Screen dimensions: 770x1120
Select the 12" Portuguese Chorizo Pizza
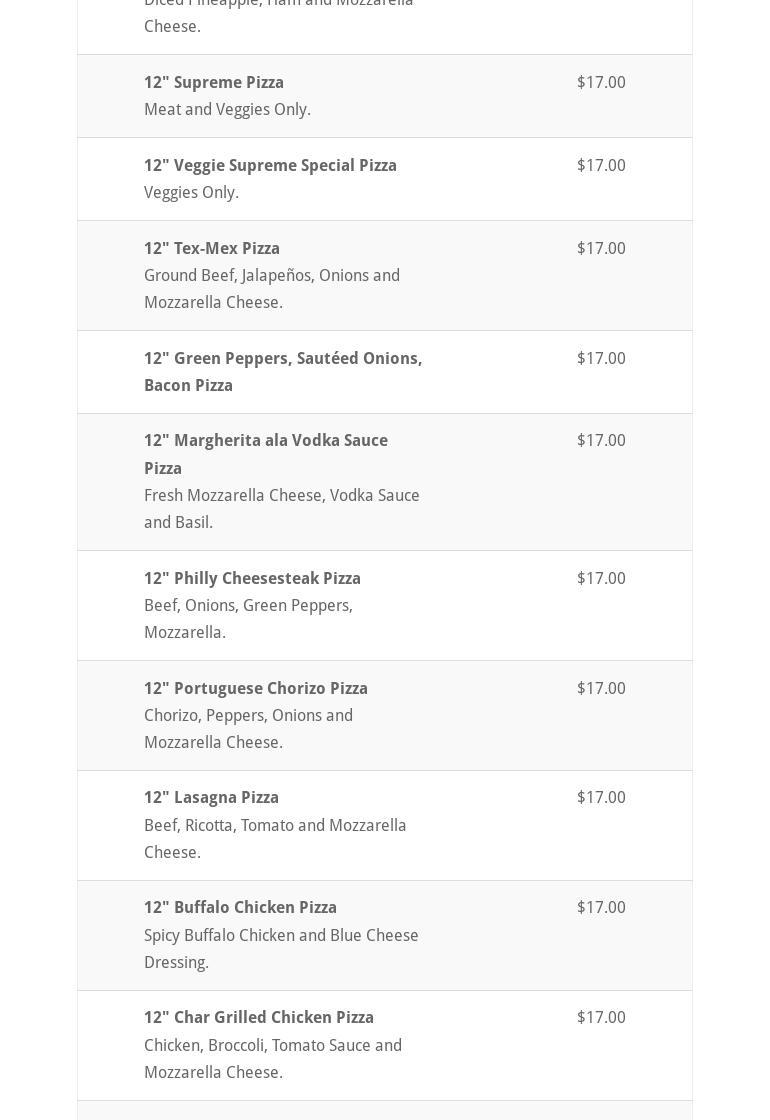click(256, 689)
